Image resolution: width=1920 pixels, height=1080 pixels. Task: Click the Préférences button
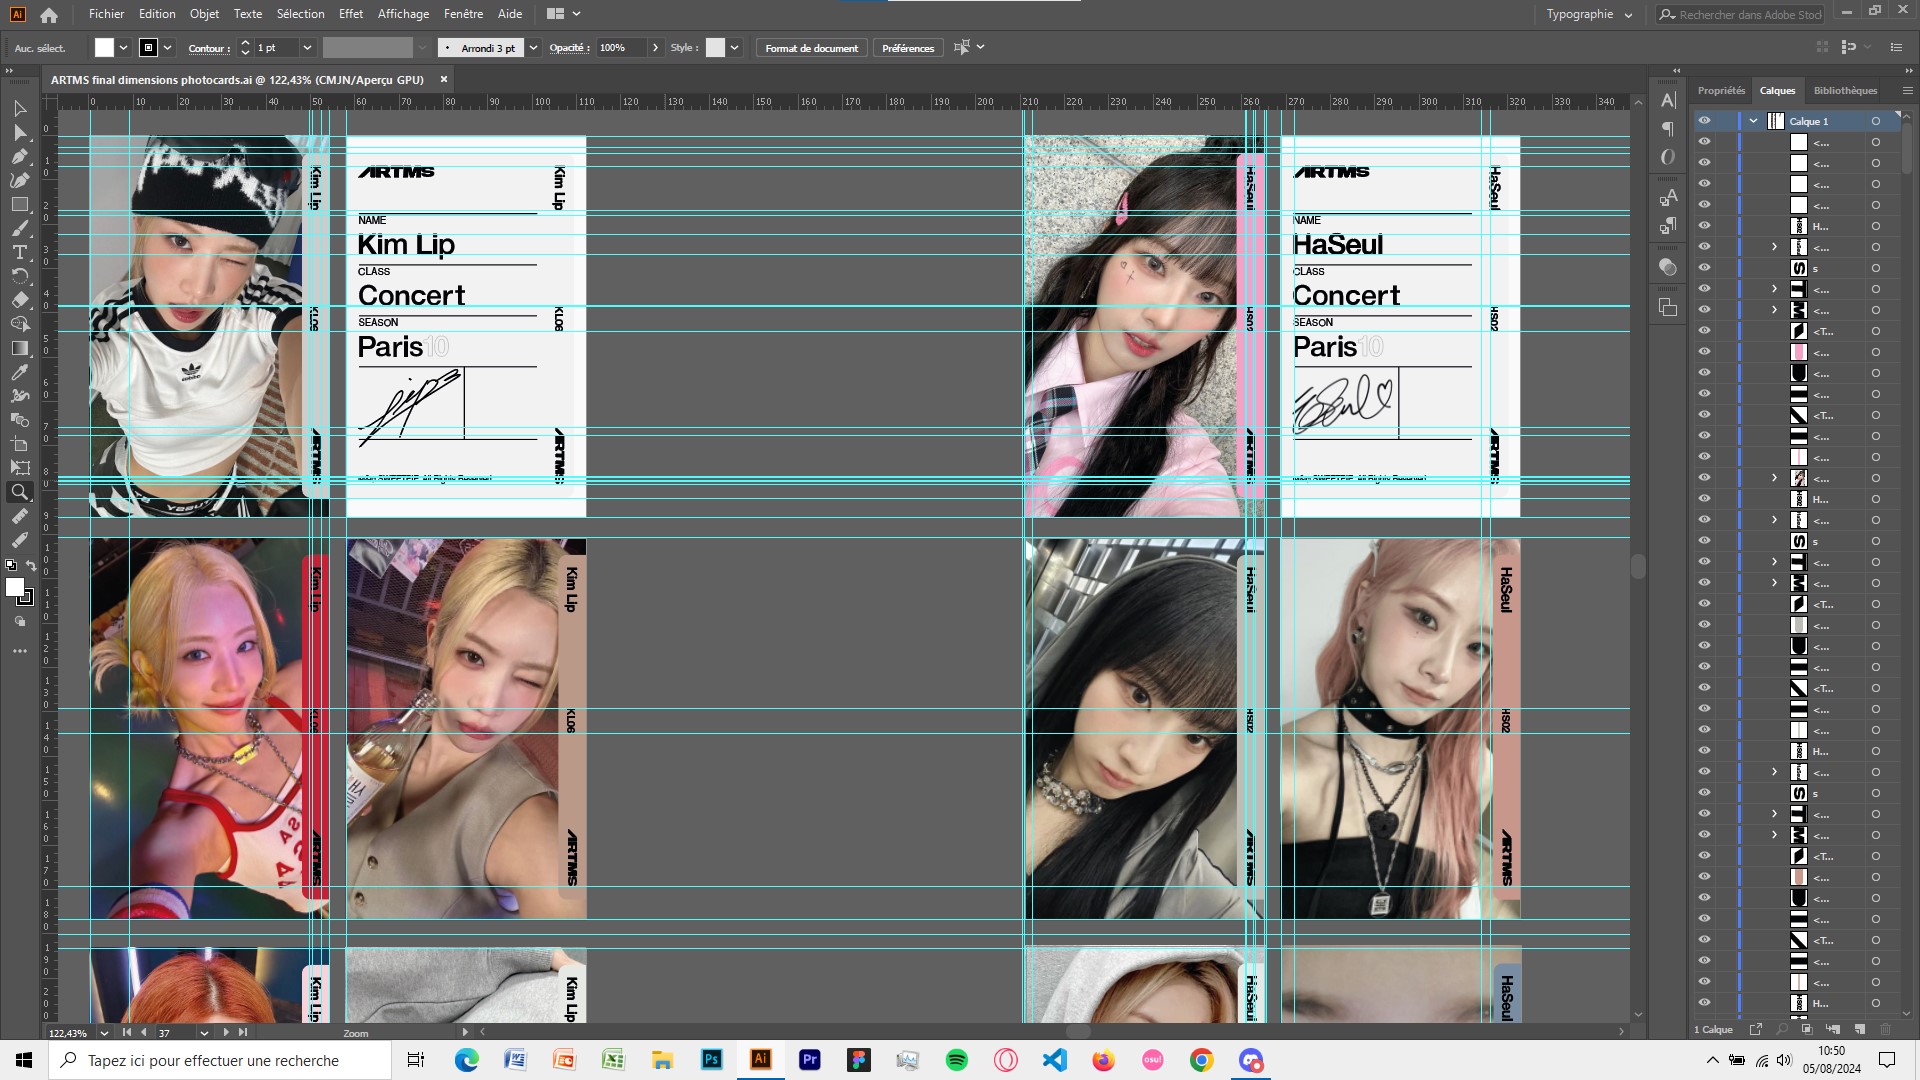click(x=907, y=48)
